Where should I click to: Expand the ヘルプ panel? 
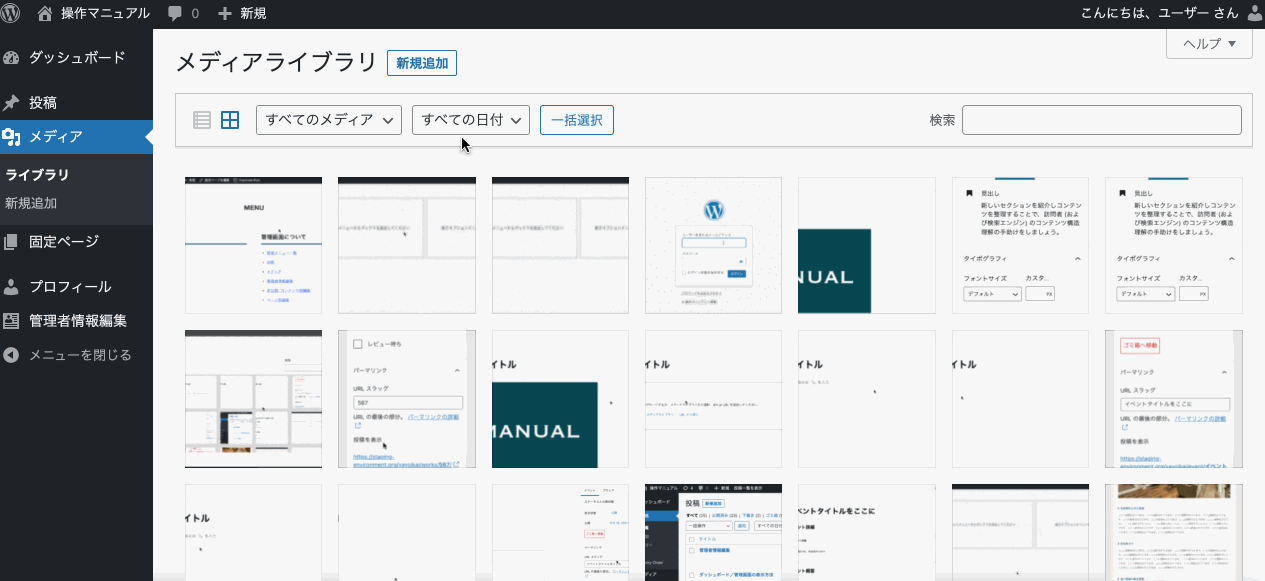1209,44
